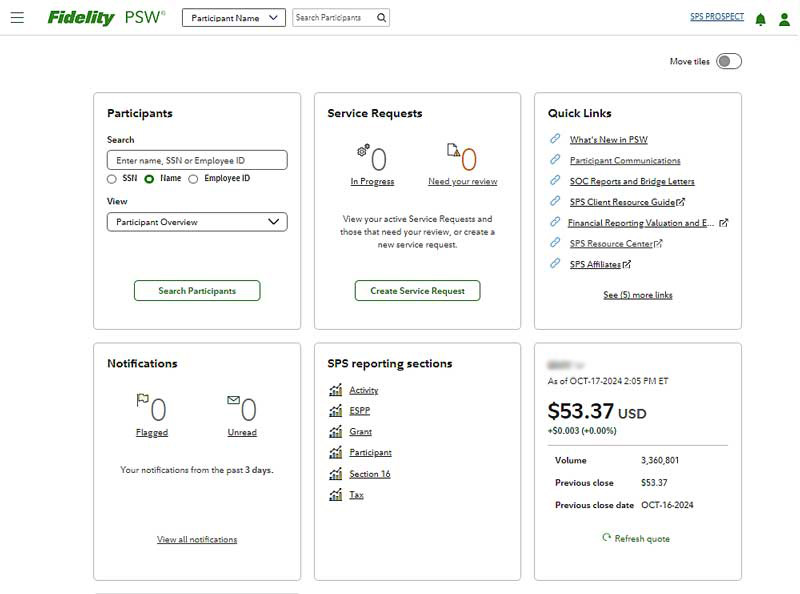Open the hamburger navigation menu
800x594 pixels.
click(x=17, y=18)
